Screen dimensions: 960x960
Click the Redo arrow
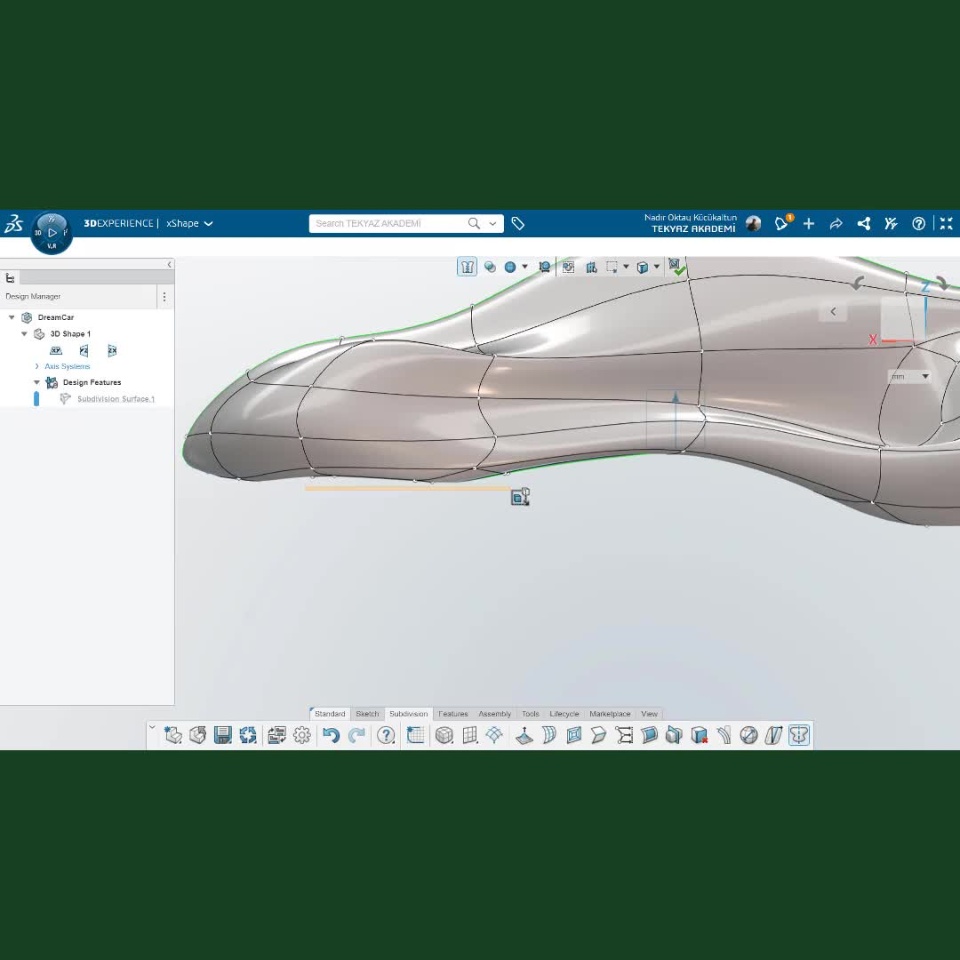coord(356,735)
